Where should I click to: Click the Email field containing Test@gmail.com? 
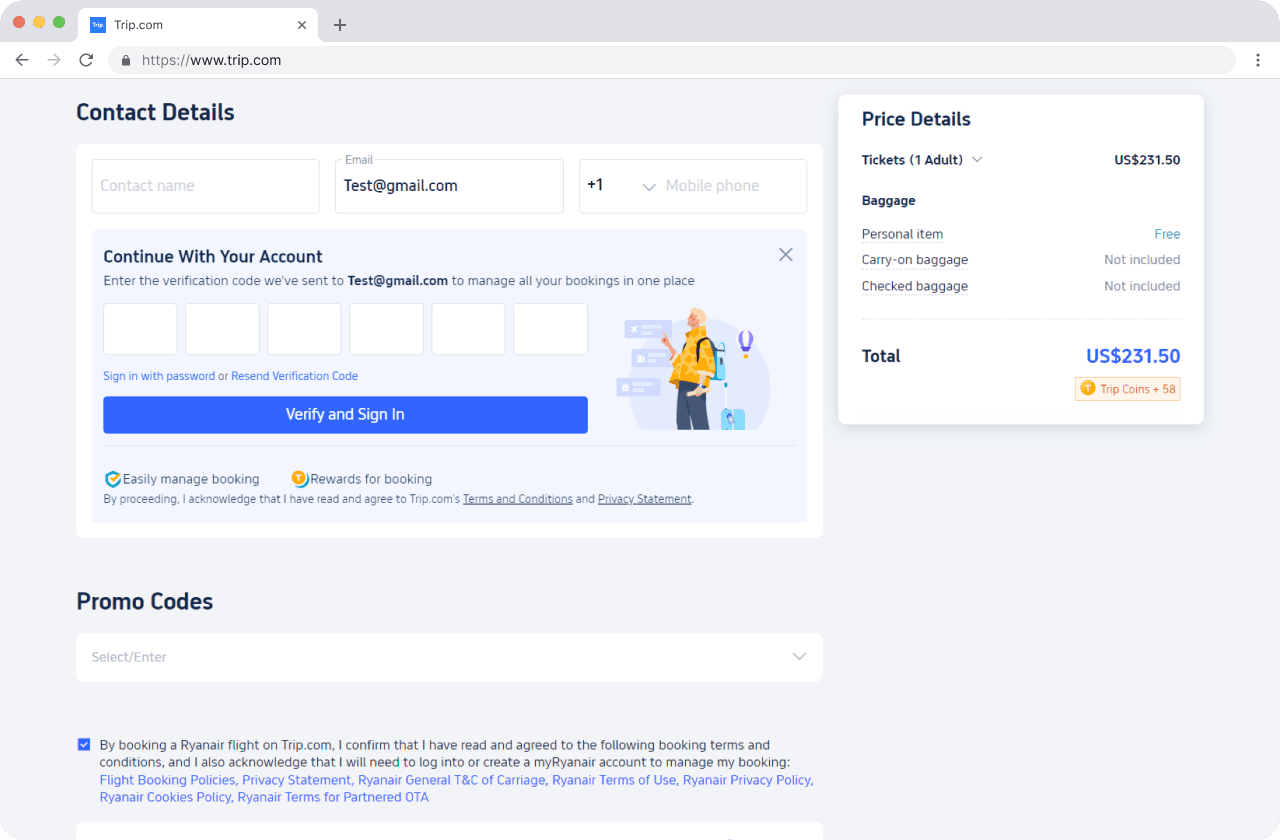click(x=449, y=186)
